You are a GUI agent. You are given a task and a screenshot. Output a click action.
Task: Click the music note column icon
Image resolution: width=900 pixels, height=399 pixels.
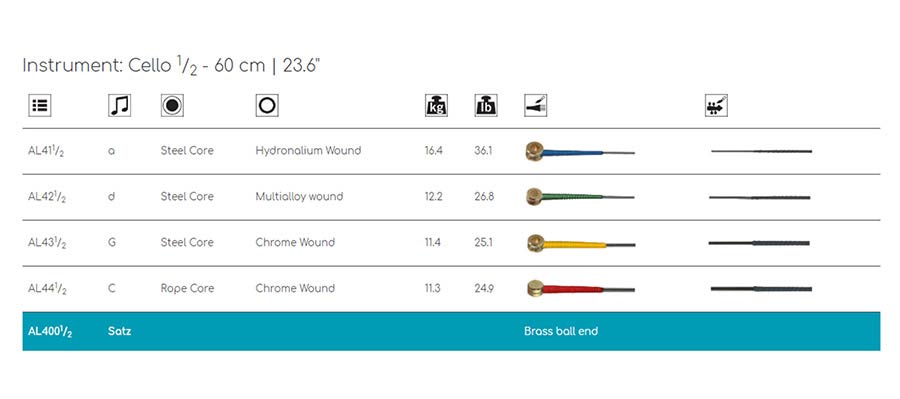[119, 106]
